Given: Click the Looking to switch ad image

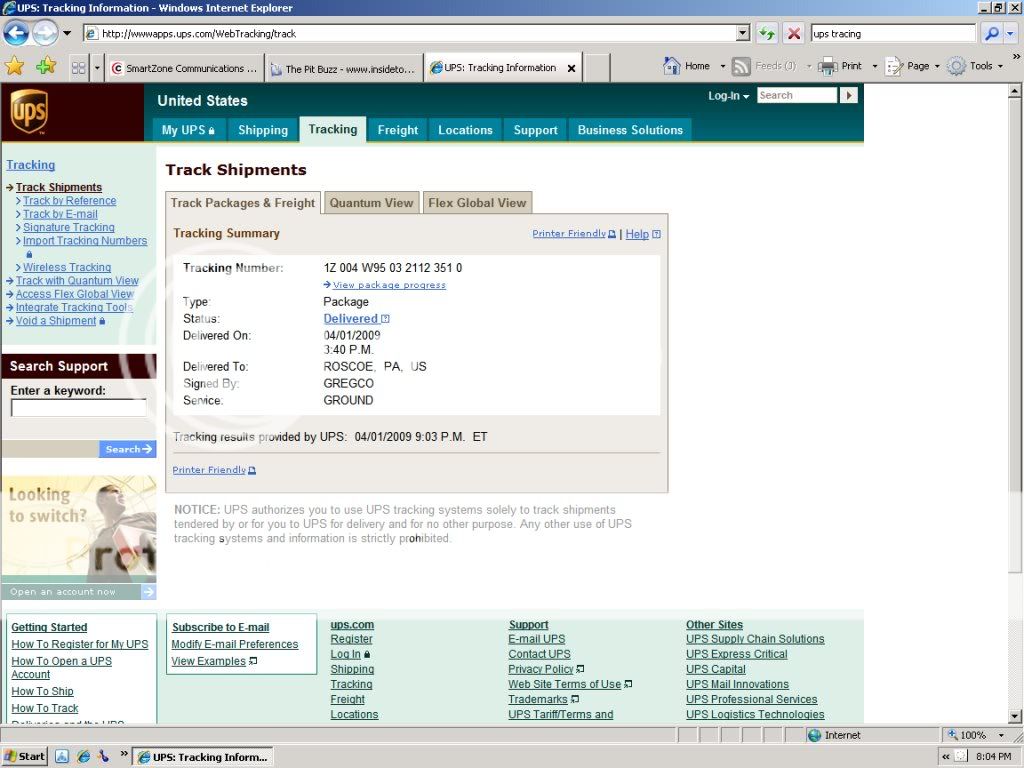Looking at the screenshot, I should [79, 529].
